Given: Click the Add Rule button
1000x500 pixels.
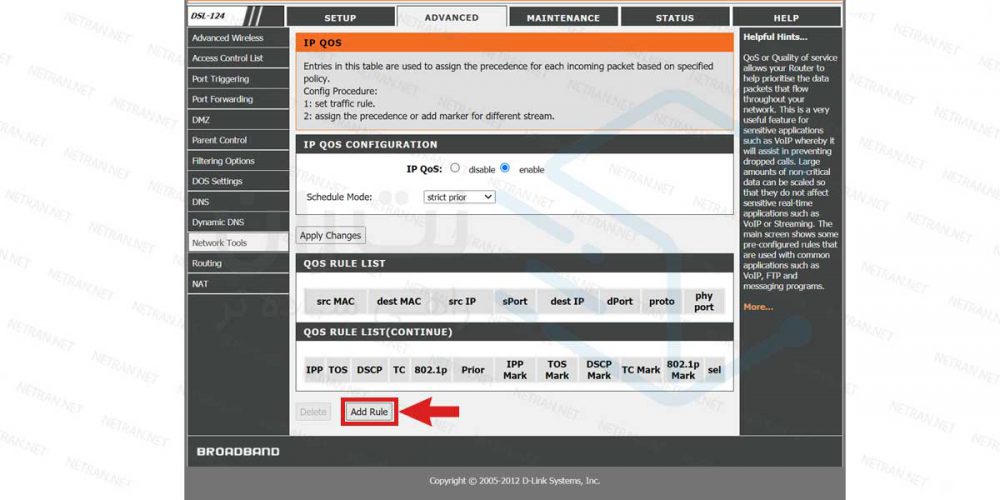Looking at the screenshot, I should pyautogui.click(x=369, y=412).
